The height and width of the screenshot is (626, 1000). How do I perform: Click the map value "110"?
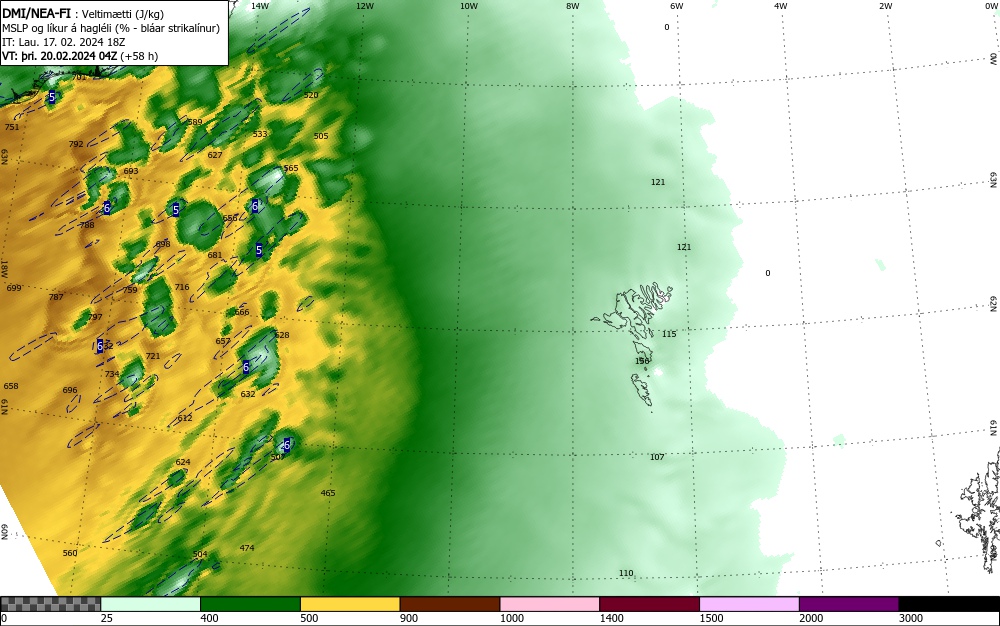(626, 573)
